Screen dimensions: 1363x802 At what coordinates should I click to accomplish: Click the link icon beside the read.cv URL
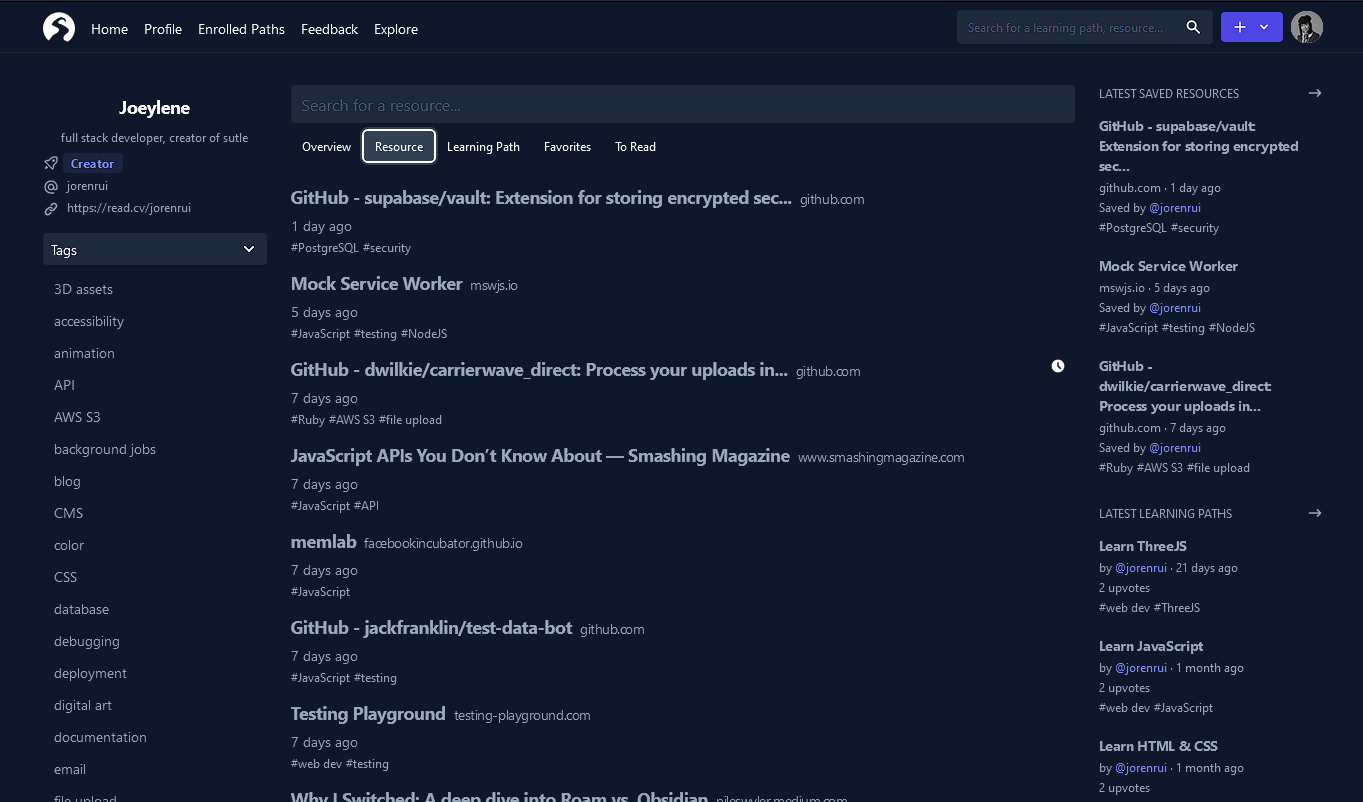50,208
